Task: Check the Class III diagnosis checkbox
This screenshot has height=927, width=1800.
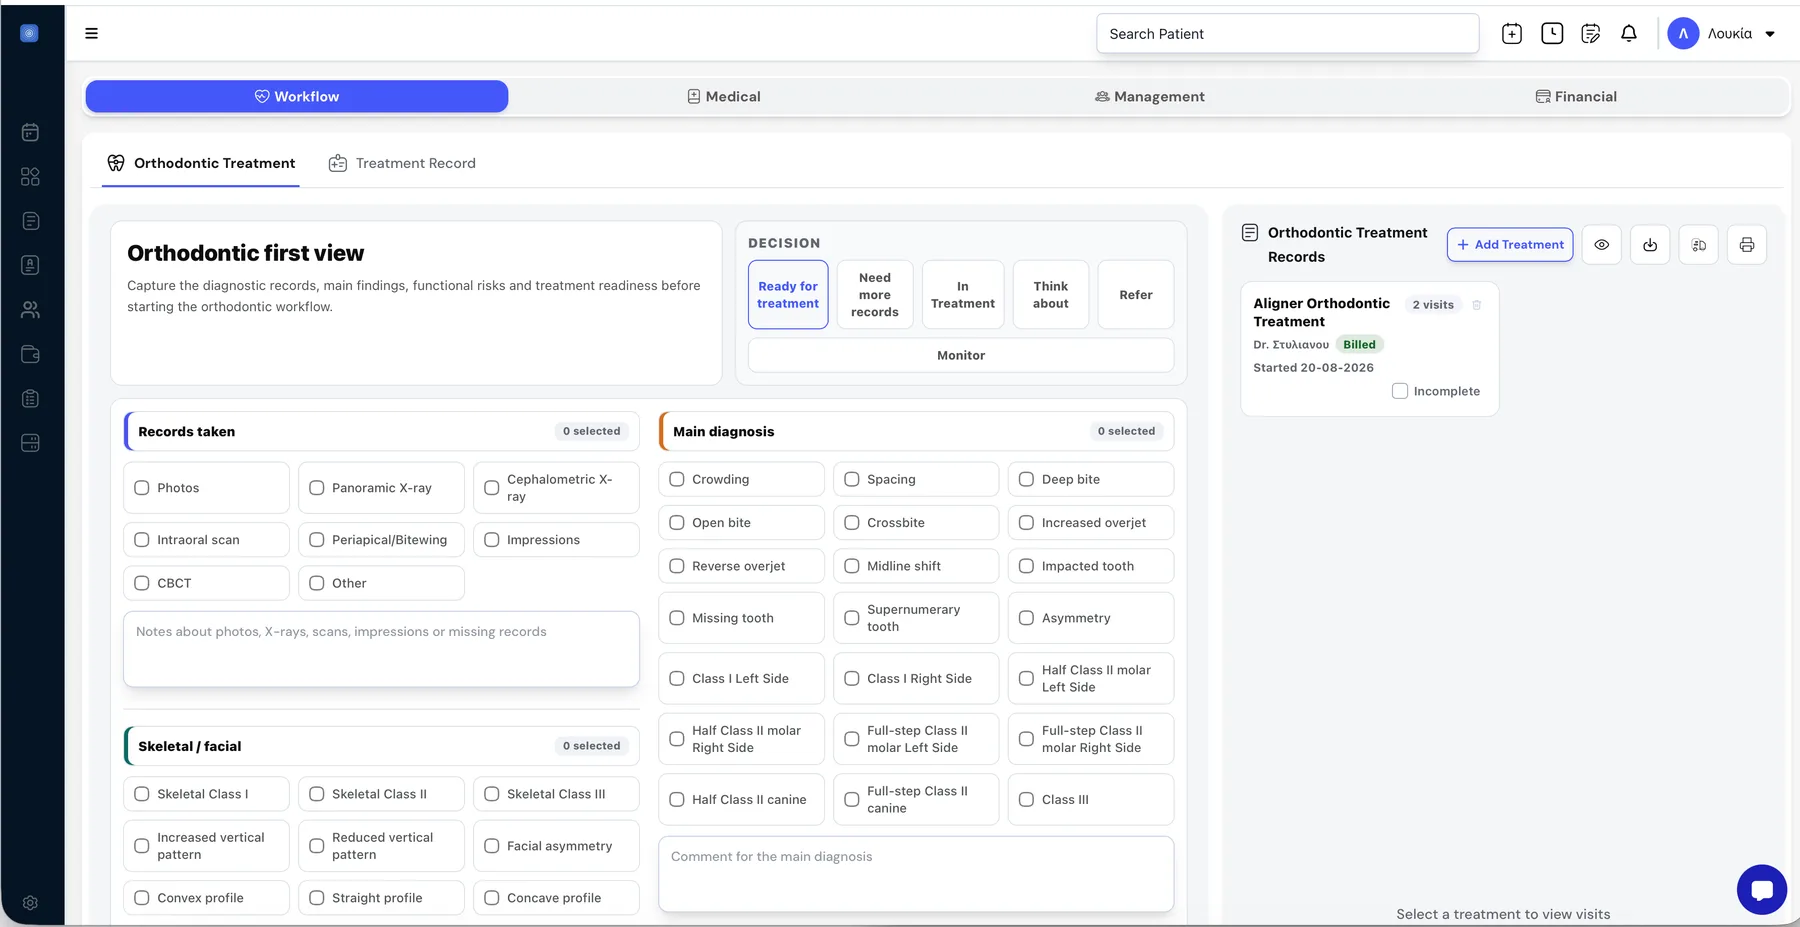Action: 1026,799
